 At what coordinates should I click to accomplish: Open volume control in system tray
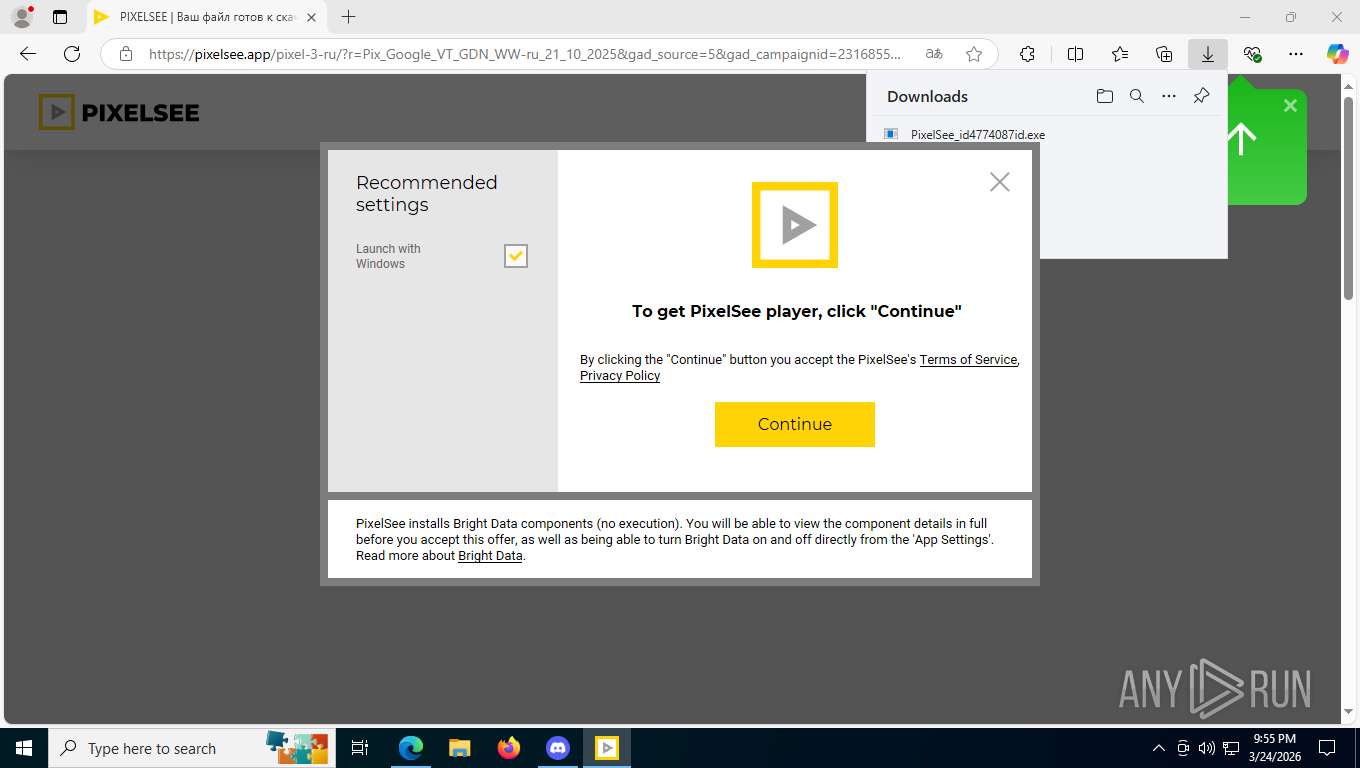pos(1206,748)
